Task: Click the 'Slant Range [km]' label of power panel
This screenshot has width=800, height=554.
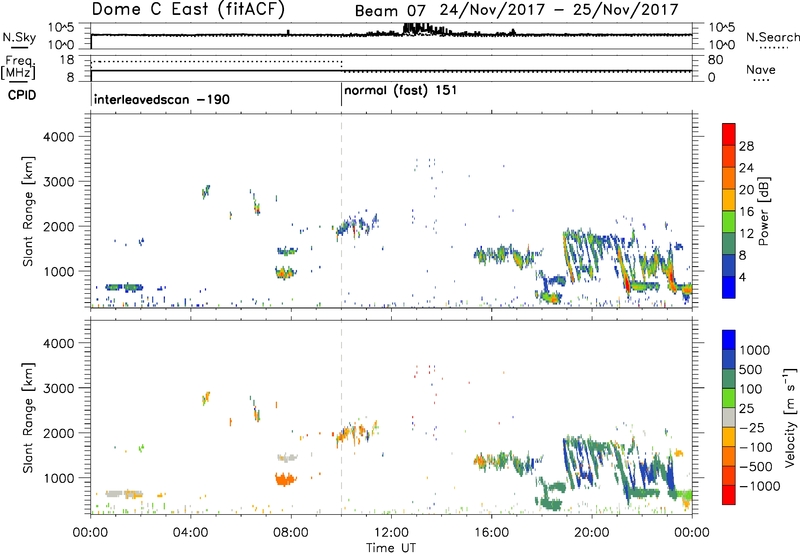Action: (28, 211)
